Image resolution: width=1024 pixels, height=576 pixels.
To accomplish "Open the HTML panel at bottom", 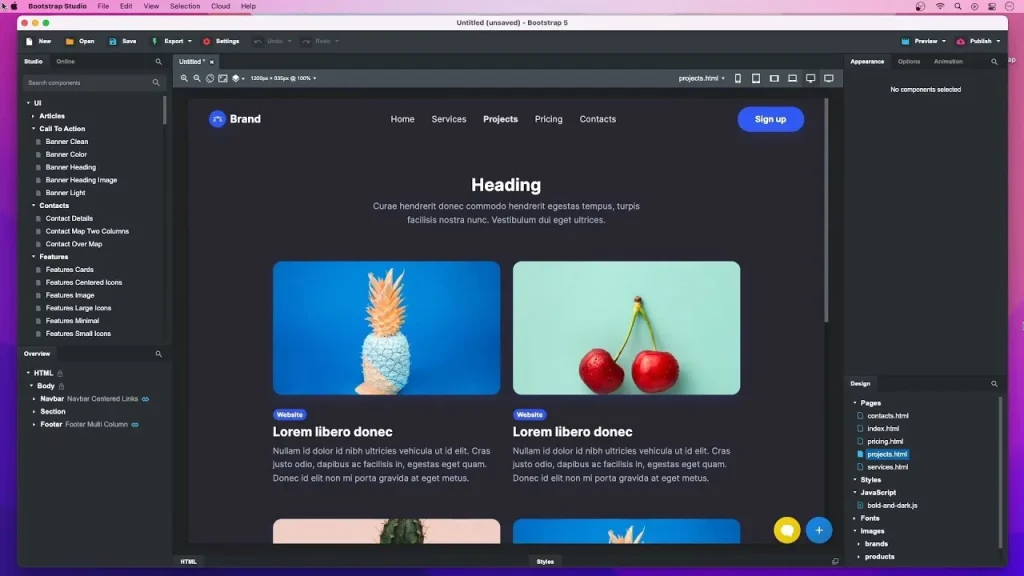I will point(188,562).
